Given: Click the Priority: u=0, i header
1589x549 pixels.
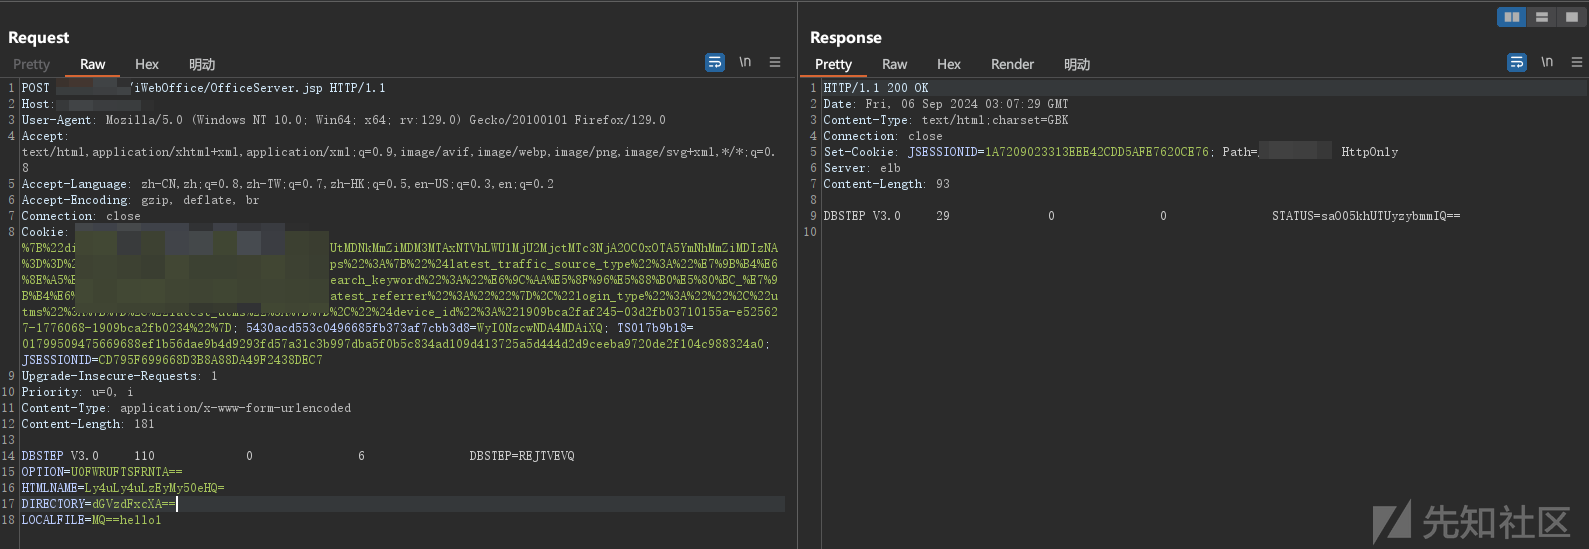Looking at the screenshot, I should point(77,392).
